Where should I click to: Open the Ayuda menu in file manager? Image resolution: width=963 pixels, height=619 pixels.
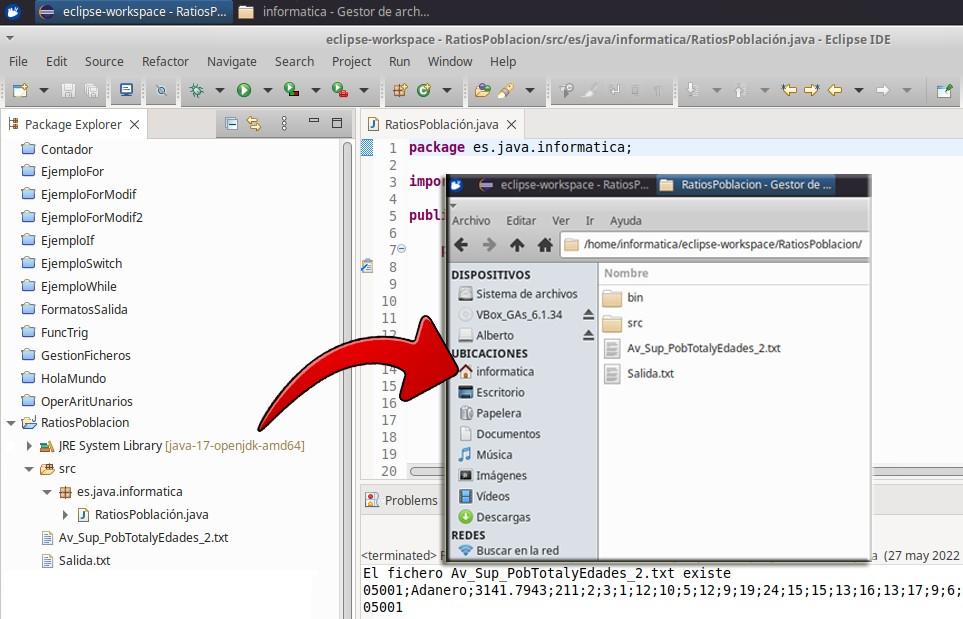pyautogui.click(x=625, y=220)
